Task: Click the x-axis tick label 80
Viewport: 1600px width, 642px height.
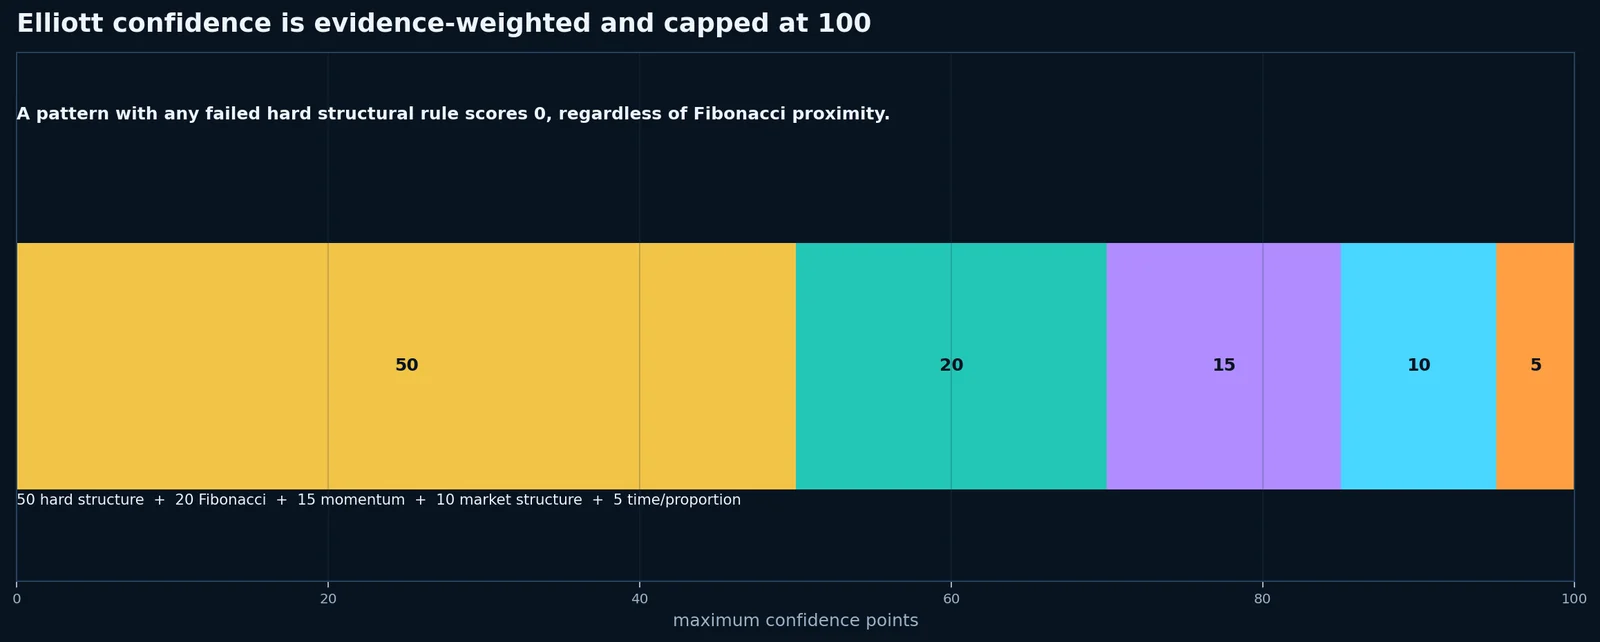Action: click(x=1262, y=599)
